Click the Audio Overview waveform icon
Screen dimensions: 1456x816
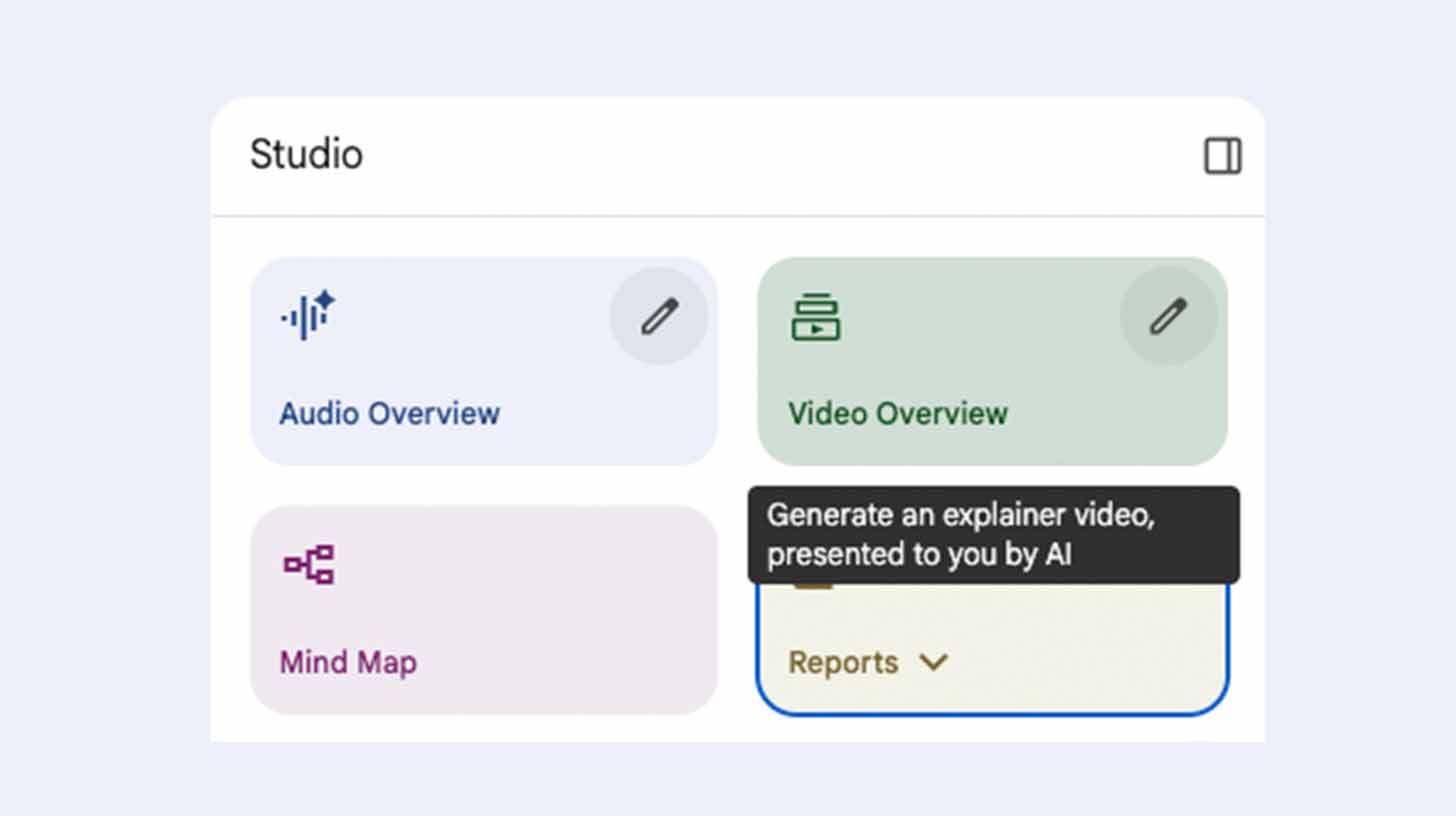308,315
